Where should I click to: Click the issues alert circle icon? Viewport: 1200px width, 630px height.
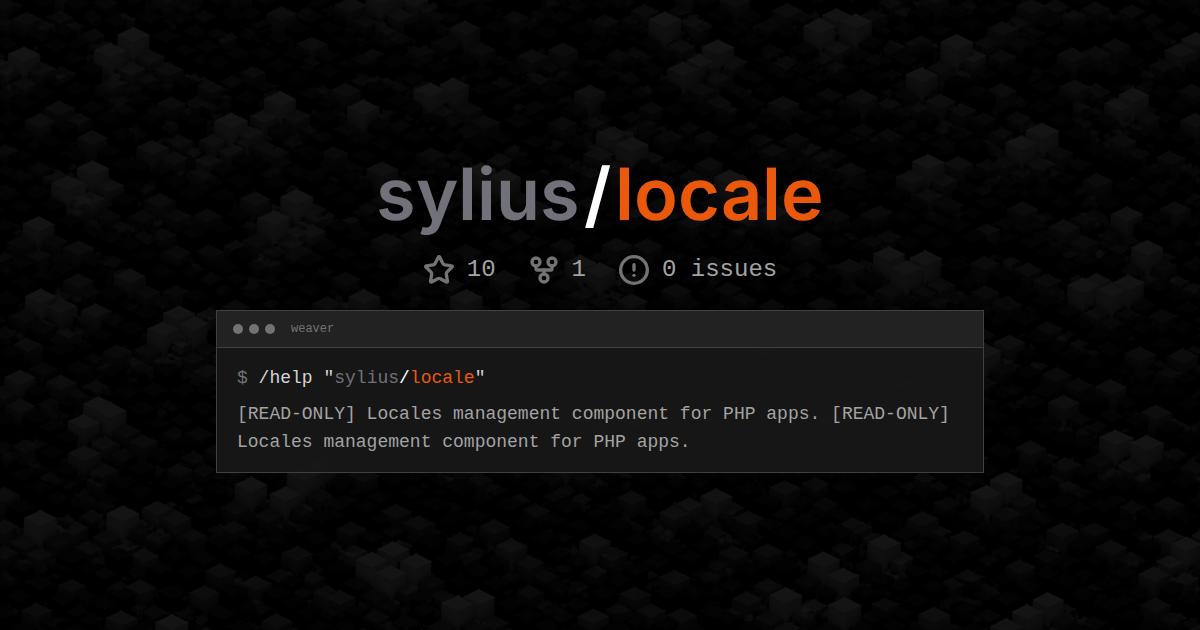(x=634, y=270)
